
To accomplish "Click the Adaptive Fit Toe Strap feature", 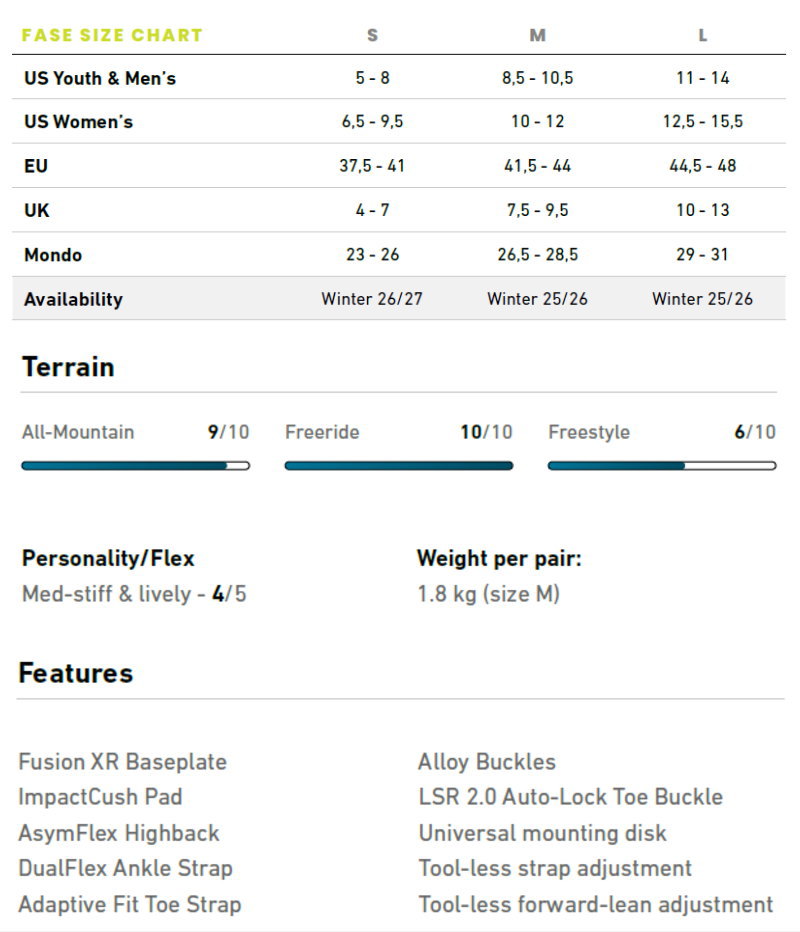I will [130, 904].
